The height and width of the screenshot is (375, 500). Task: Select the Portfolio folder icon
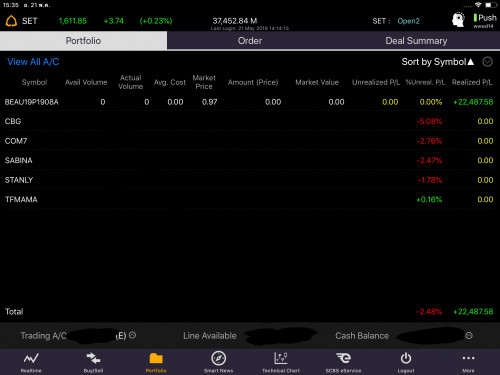point(156,362)
